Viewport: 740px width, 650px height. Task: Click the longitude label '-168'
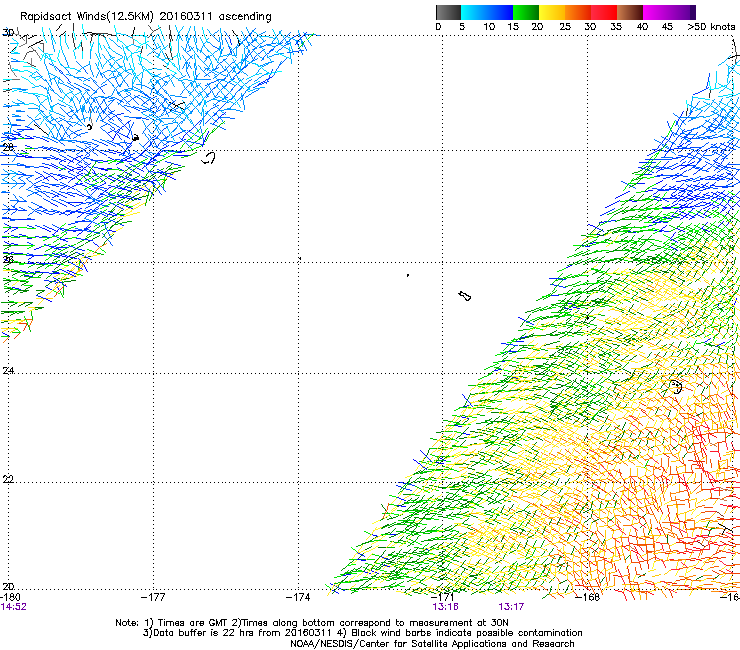(587, 597)
